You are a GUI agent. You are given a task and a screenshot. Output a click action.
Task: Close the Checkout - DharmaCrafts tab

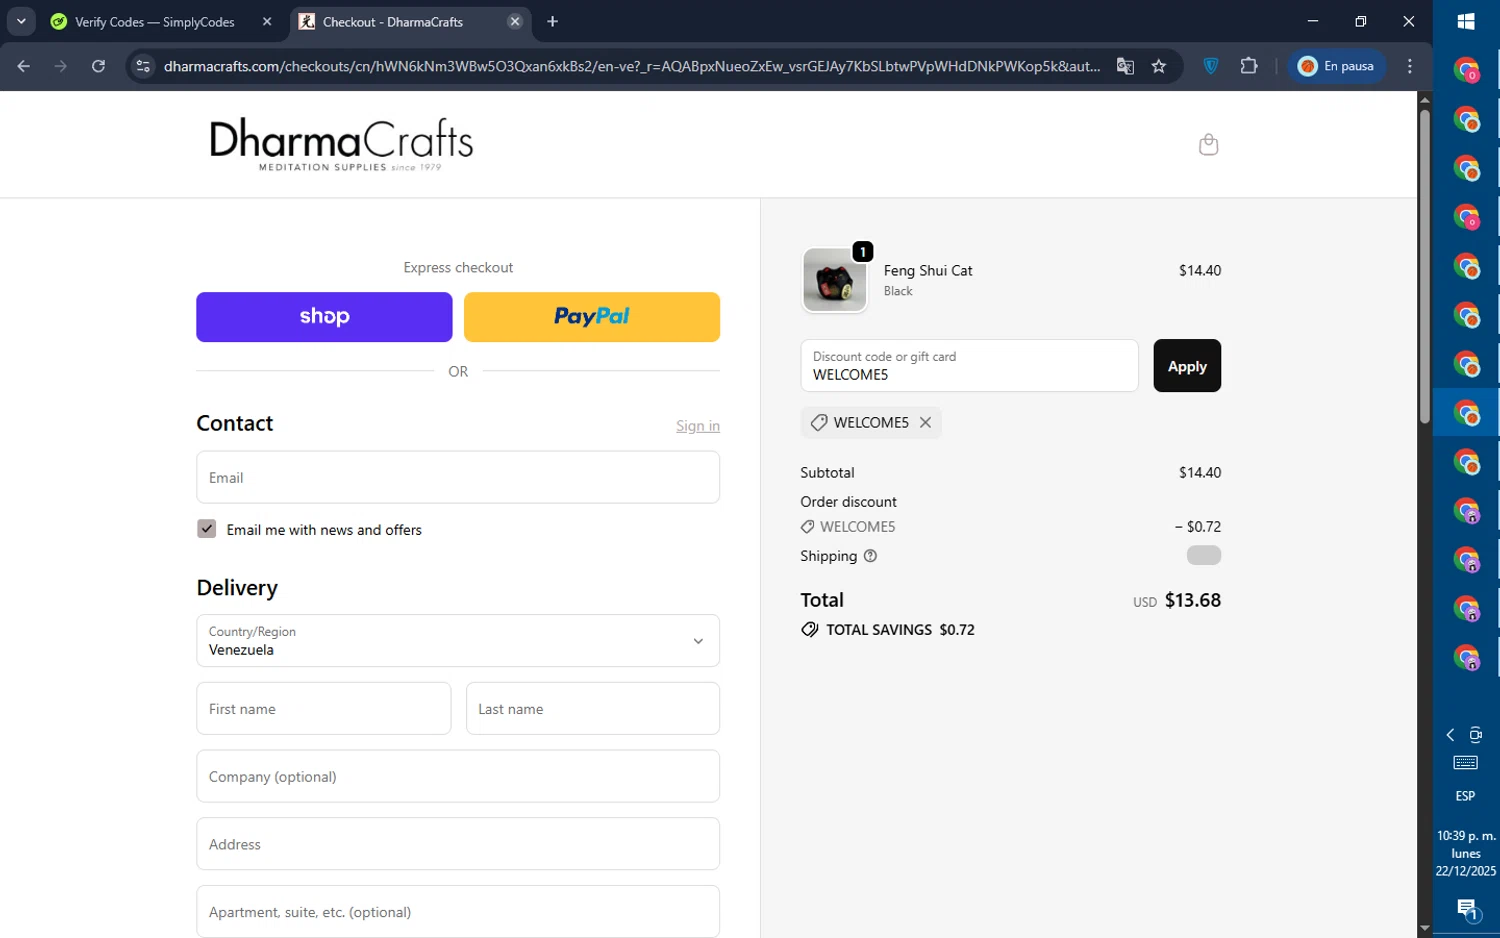pyautogui.click(x=515, y=22)
